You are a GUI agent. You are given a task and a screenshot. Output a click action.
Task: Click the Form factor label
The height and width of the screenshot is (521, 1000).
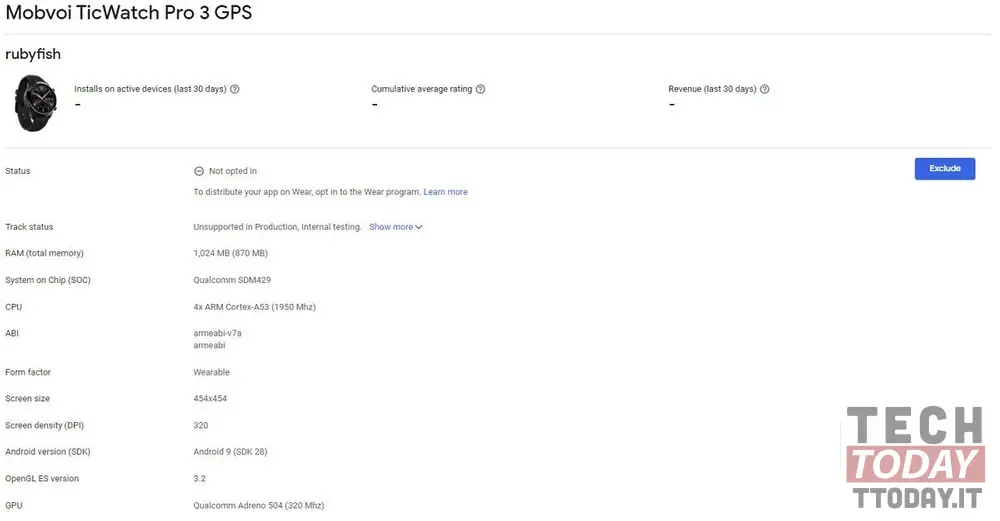(x=28, y=372)
